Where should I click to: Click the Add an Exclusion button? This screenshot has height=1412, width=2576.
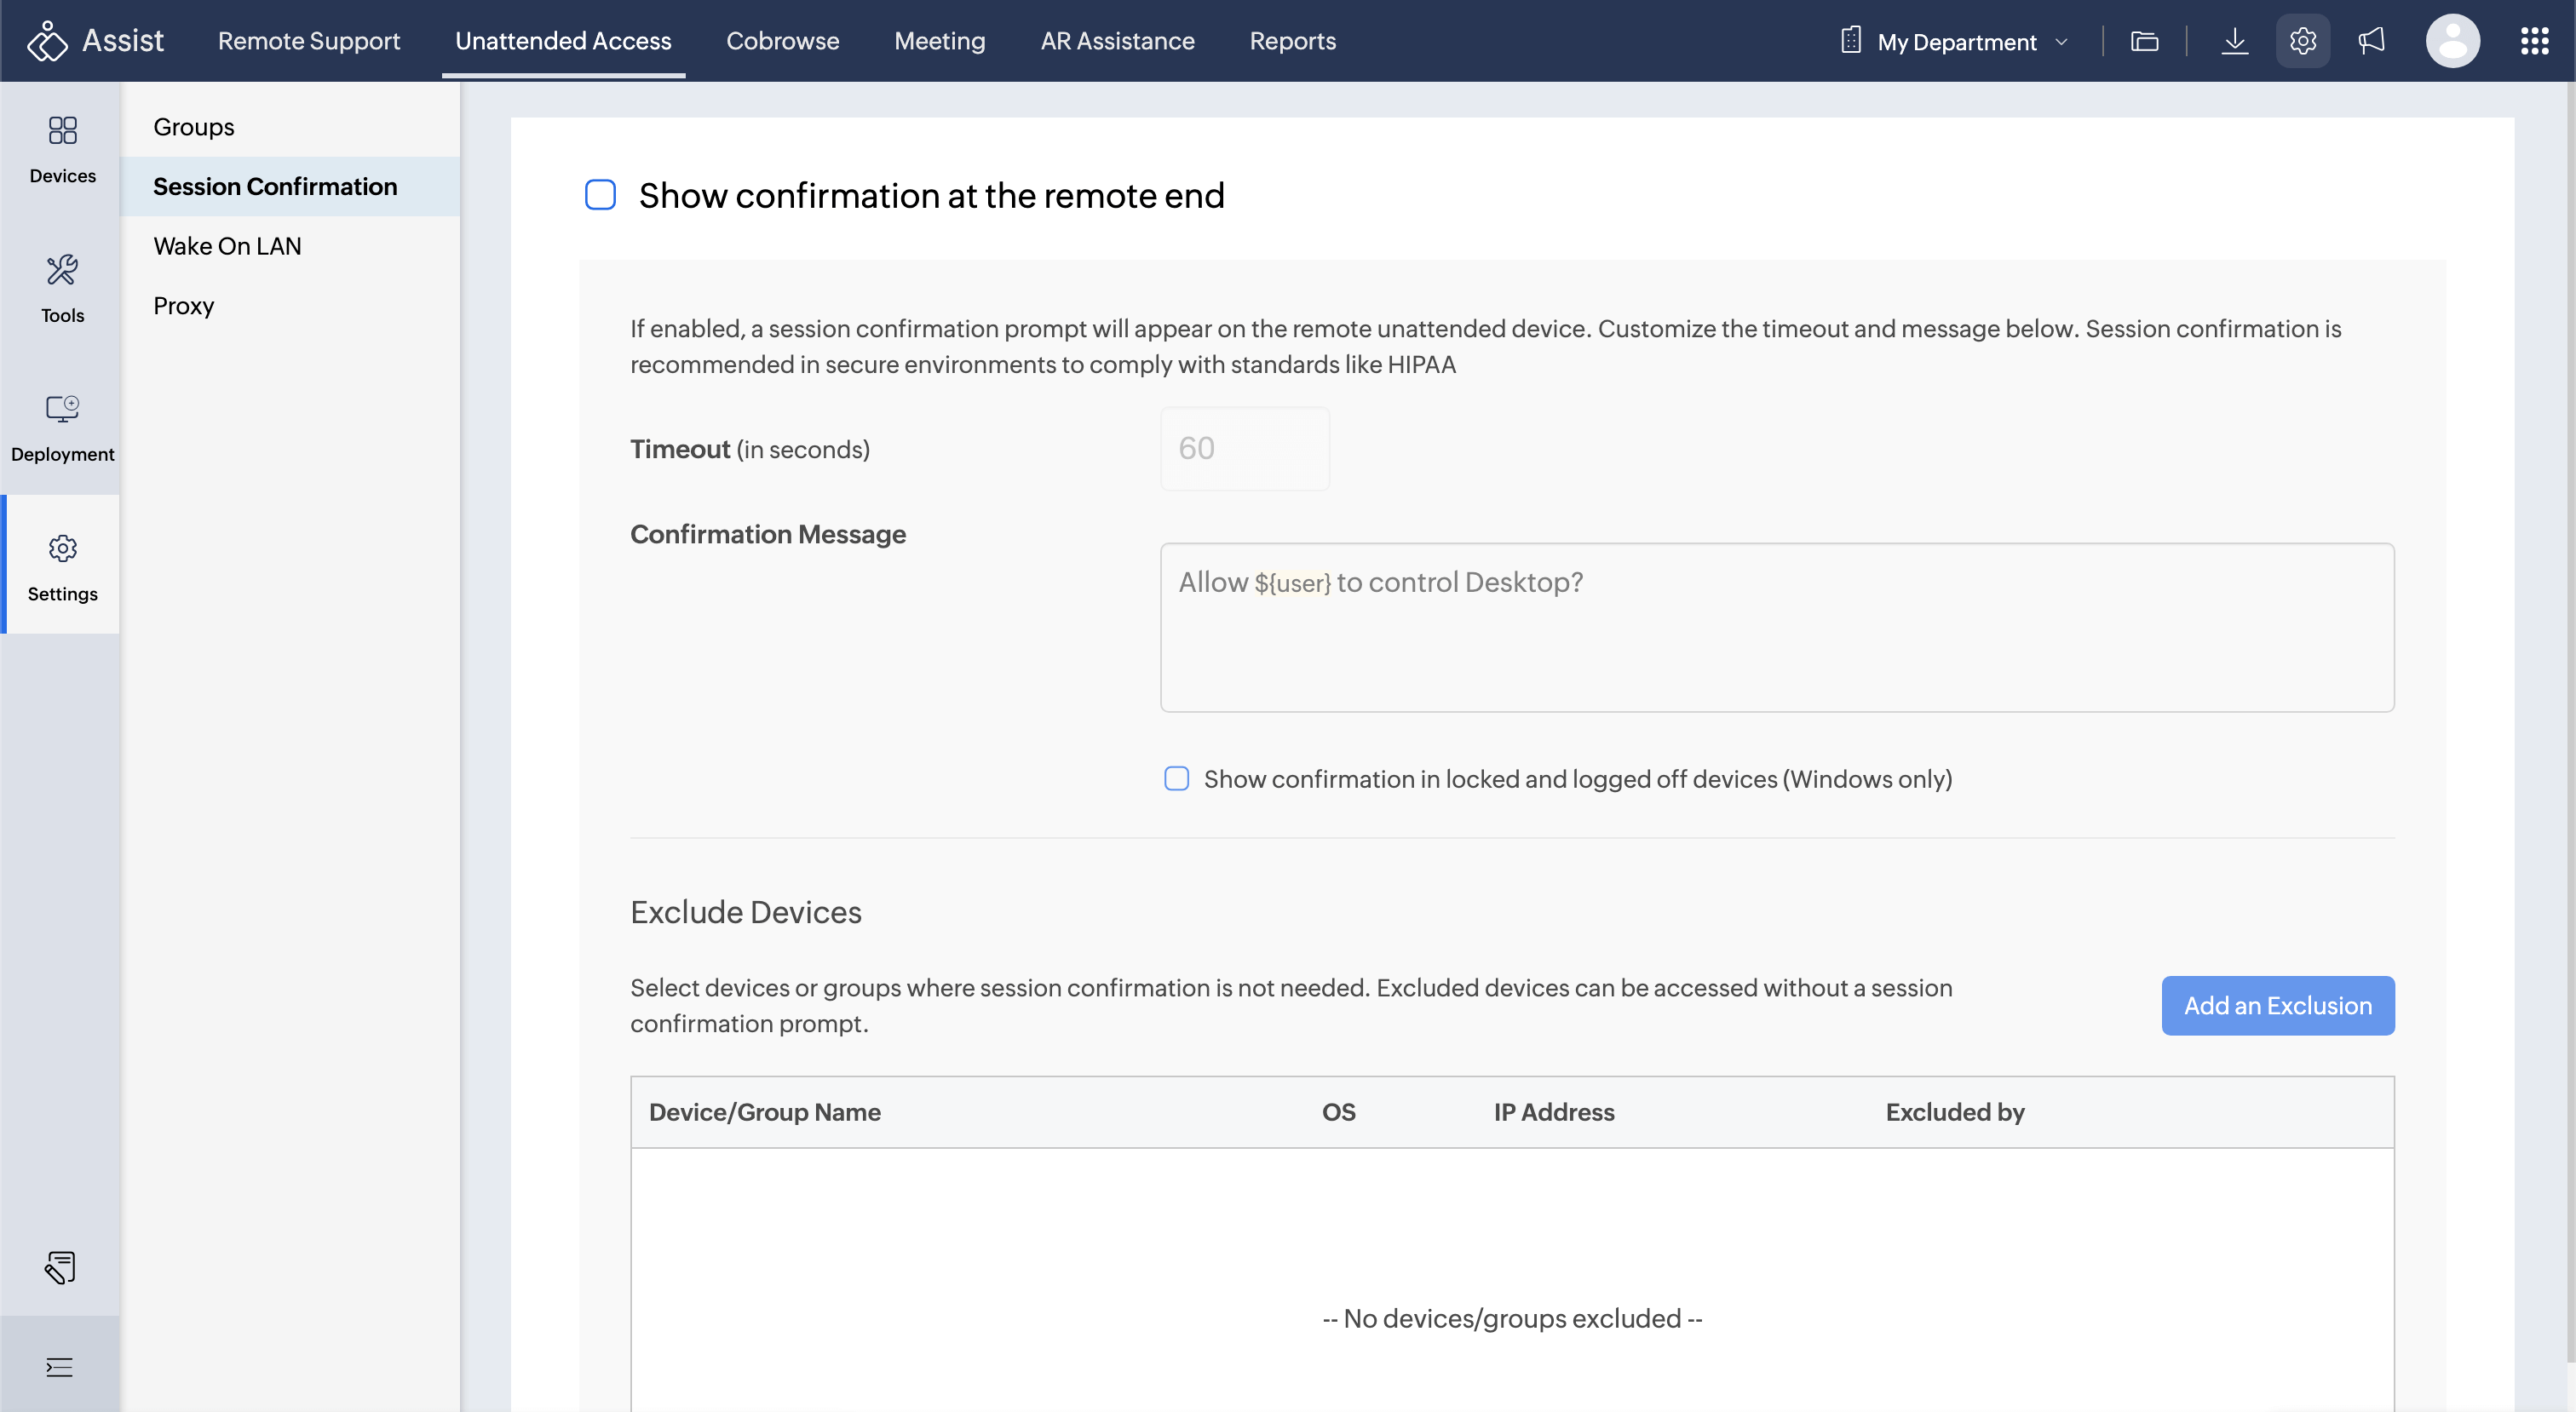[2277, 1005]
